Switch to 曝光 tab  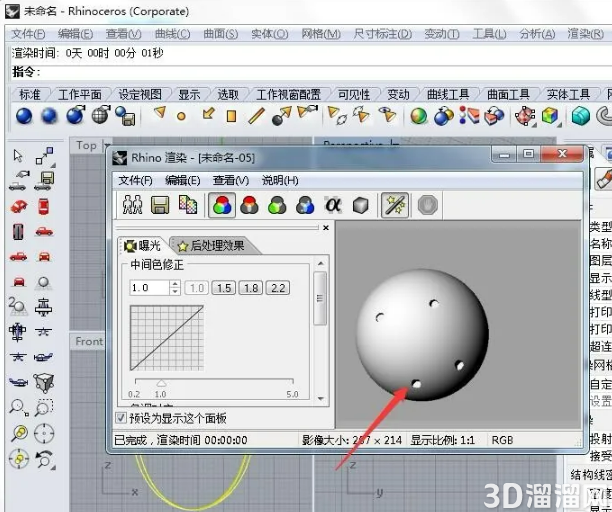pyautogui.click(x=142, y=245)
